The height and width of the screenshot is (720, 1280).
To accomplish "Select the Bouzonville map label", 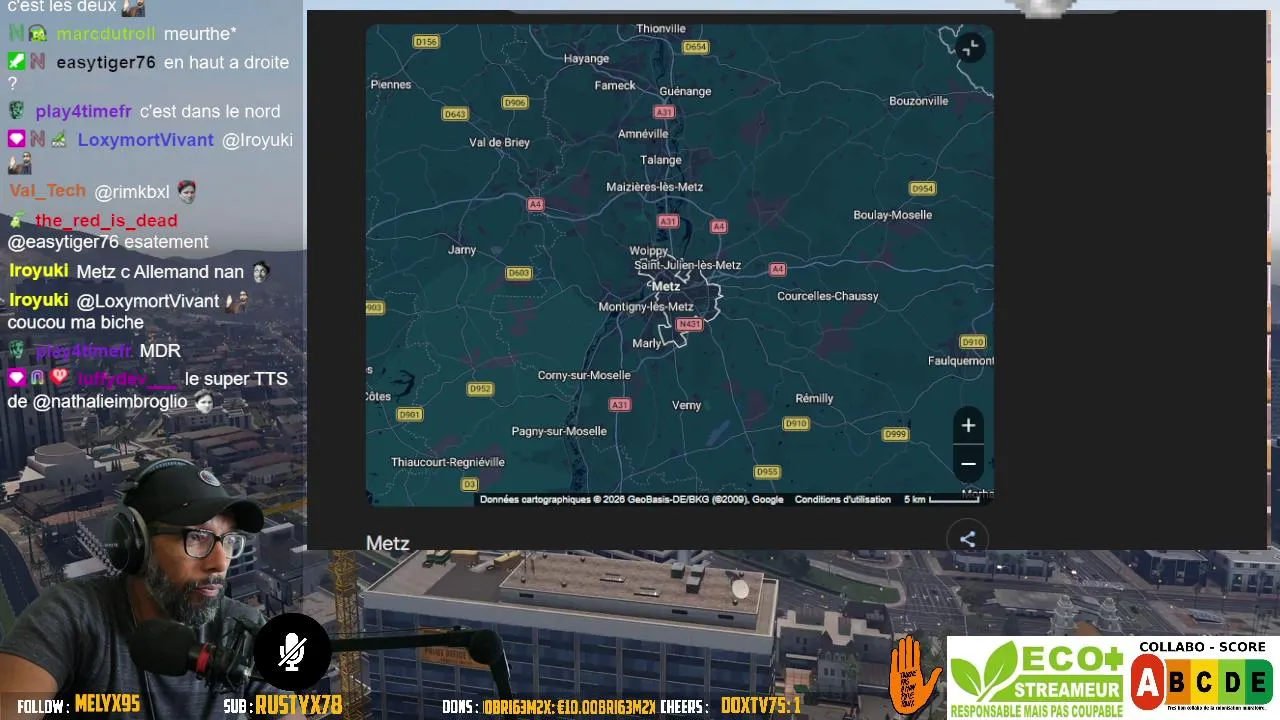I will coord(919,101).
